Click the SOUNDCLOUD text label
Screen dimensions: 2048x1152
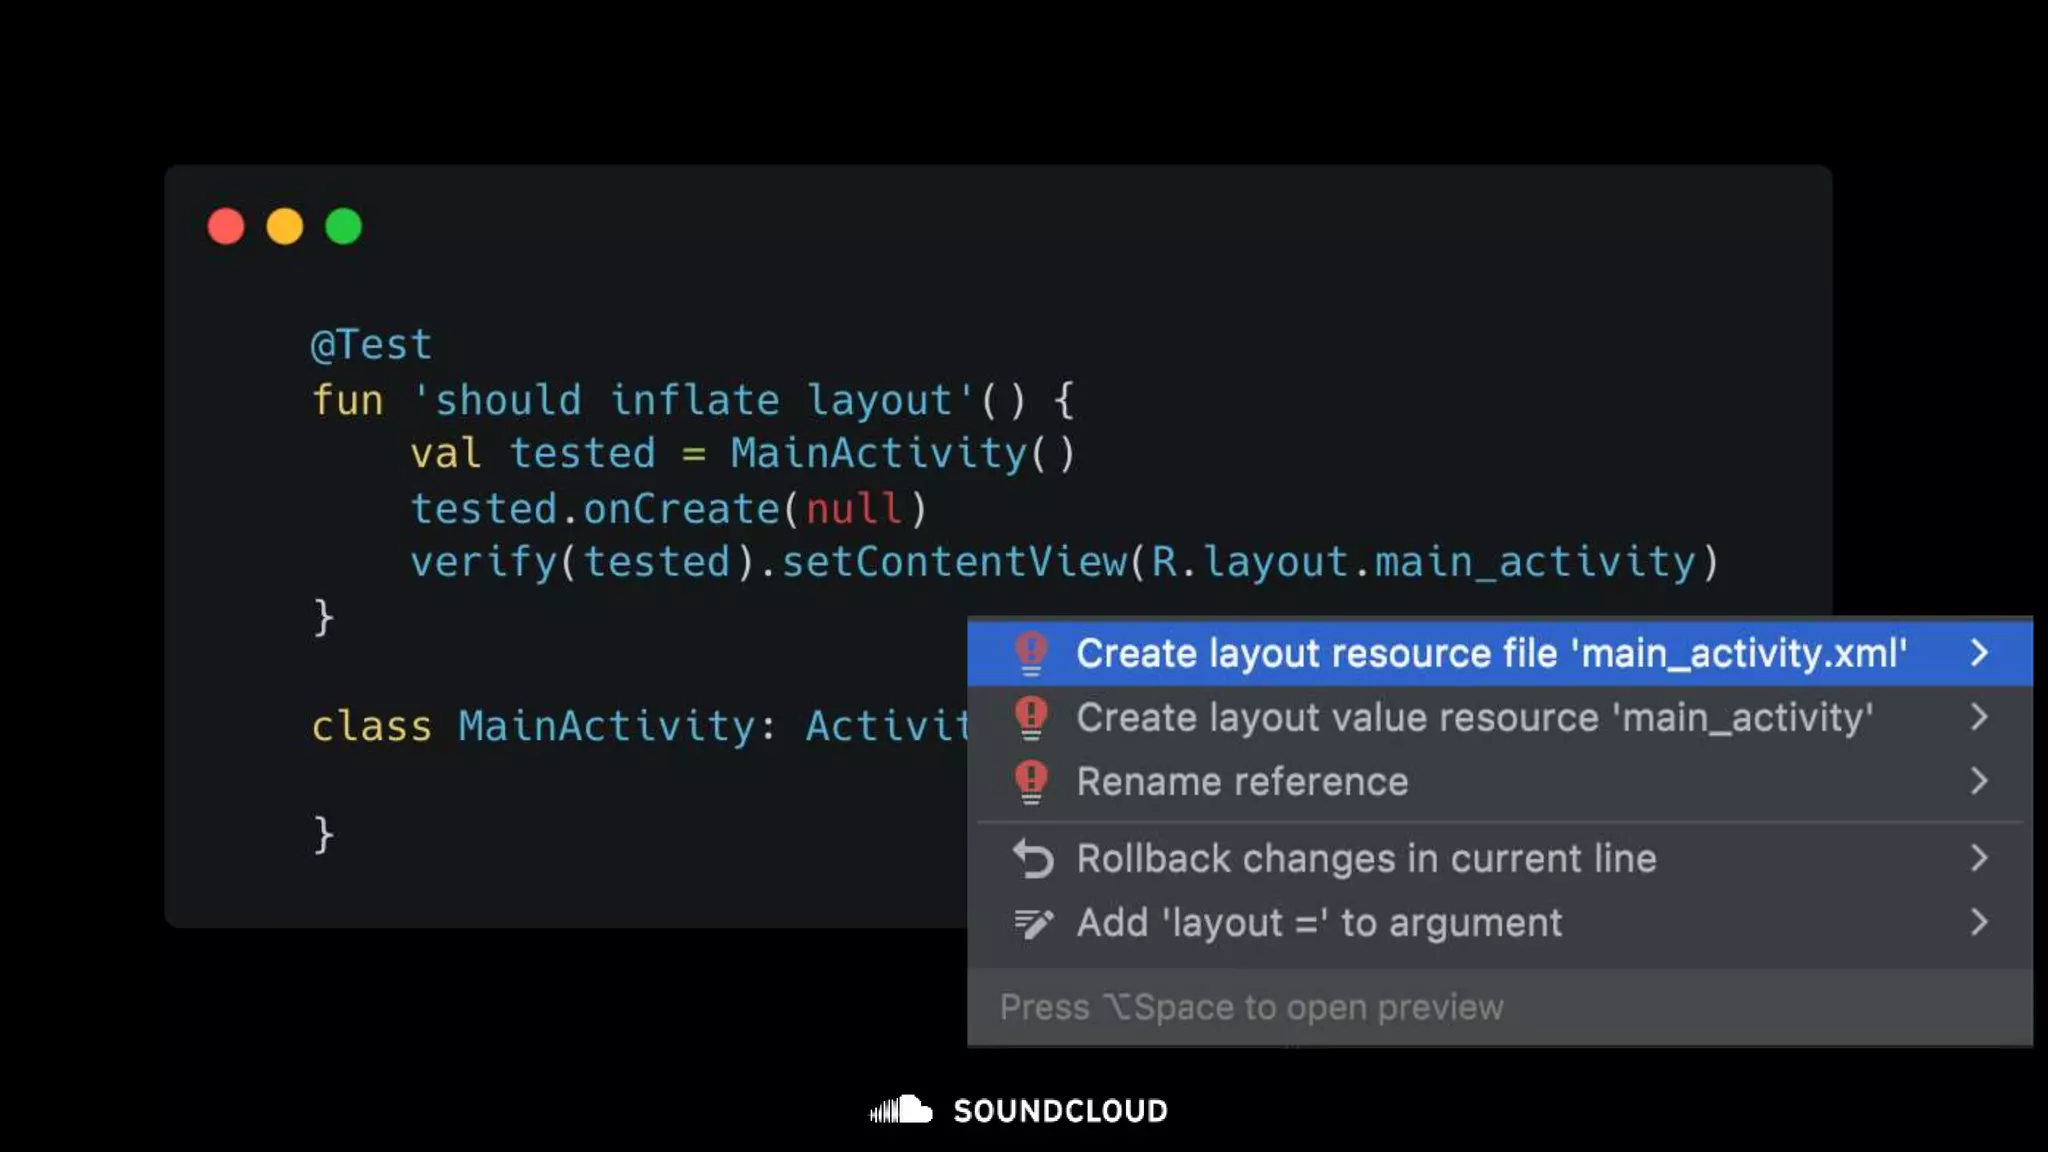tap(1060, 1110)
